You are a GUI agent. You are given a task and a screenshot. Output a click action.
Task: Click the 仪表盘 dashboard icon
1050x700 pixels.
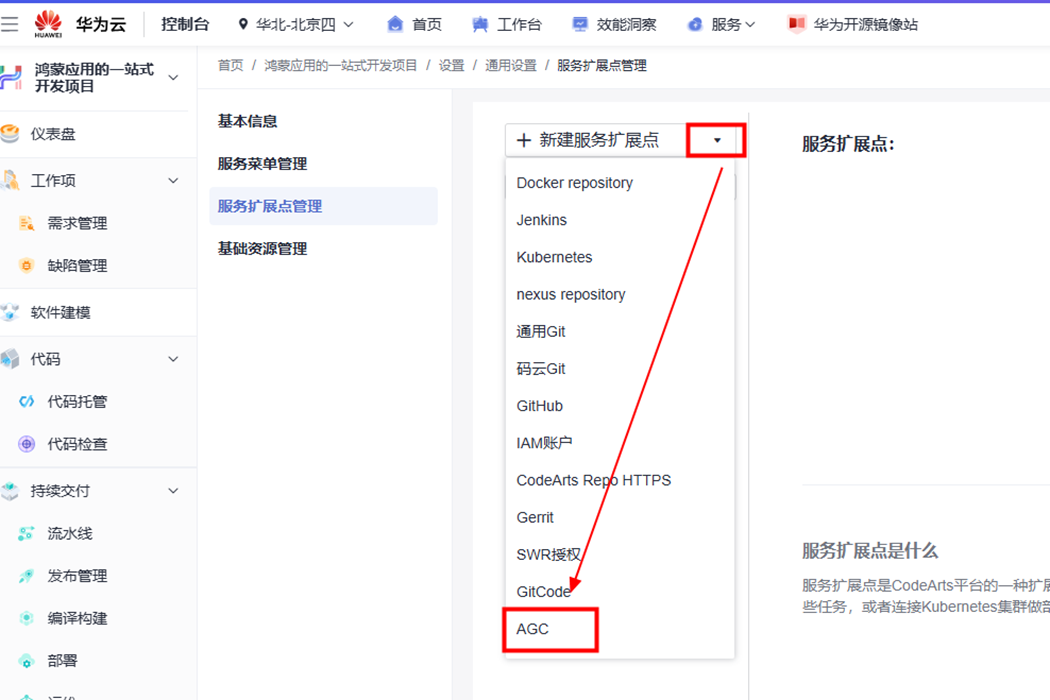pyautogui.click(x=10, y=134)
